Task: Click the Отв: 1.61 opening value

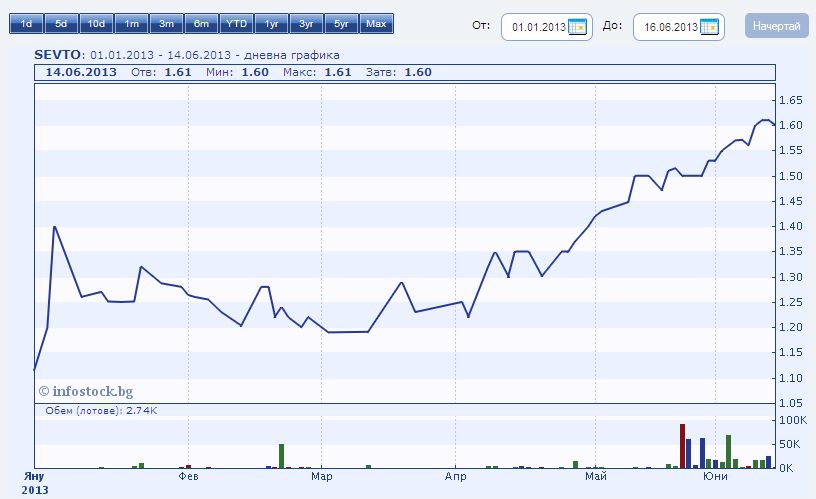Action: (161, 72)
